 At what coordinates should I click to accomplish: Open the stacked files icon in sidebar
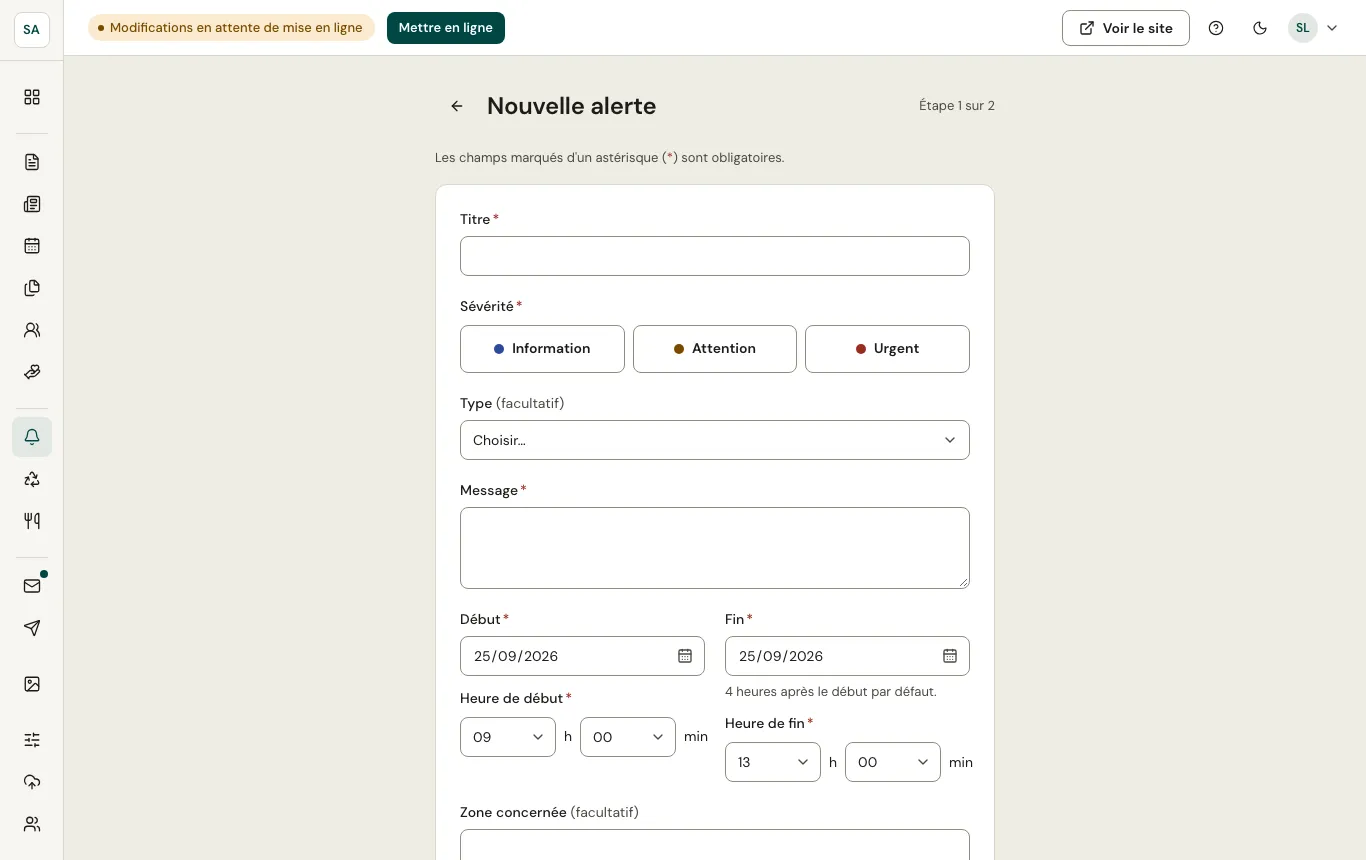[32, 288]
